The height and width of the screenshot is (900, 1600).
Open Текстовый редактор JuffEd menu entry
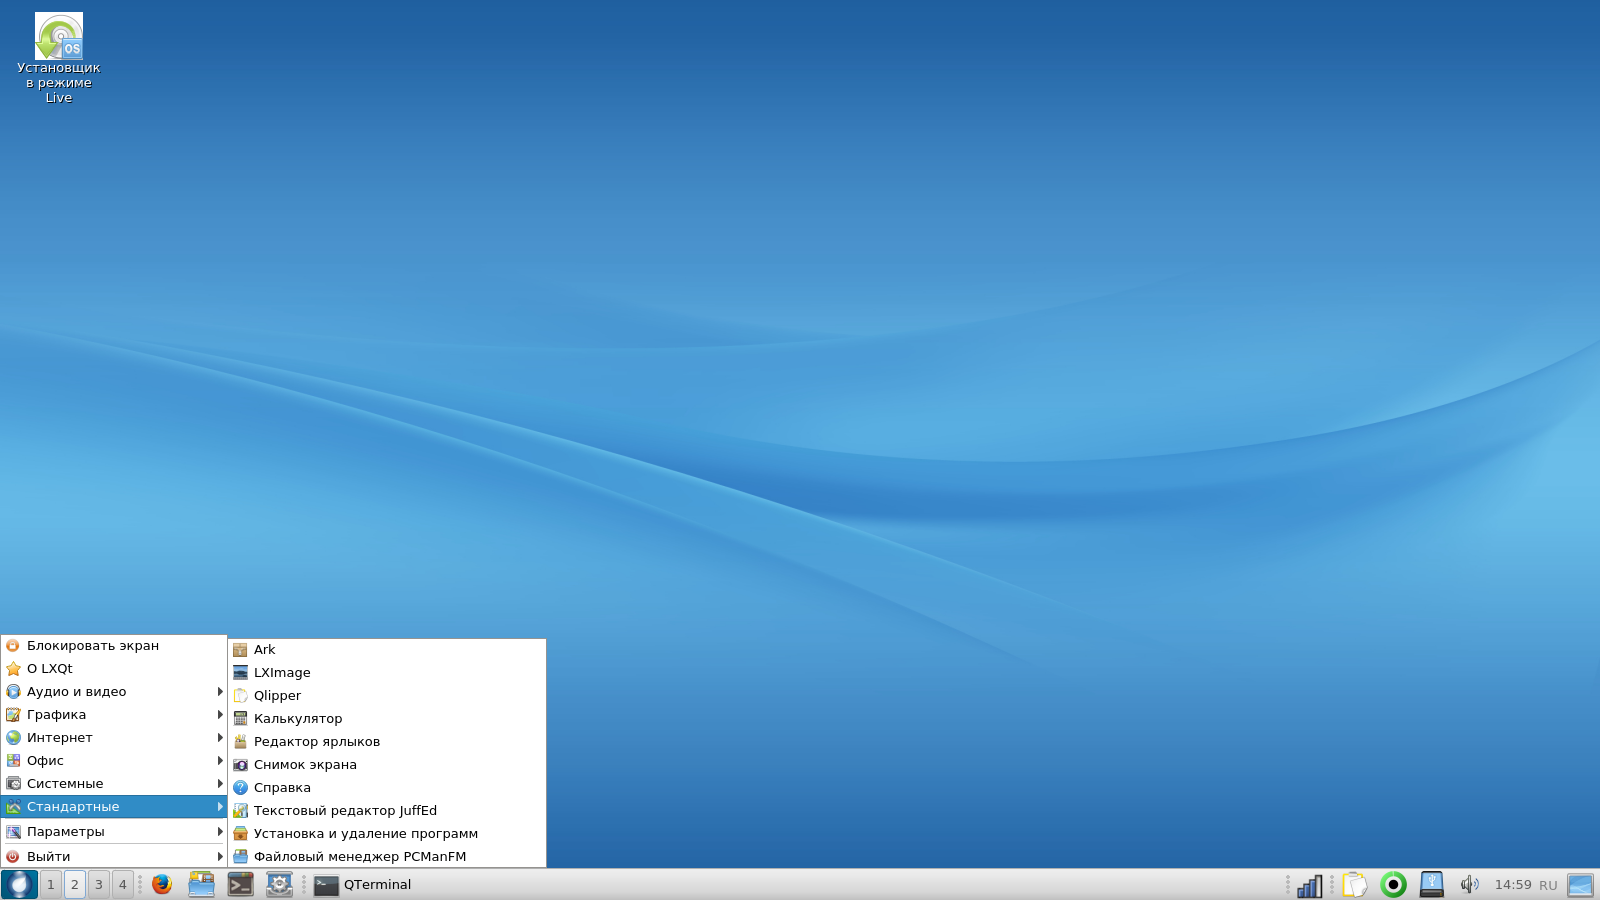[345, 810]
